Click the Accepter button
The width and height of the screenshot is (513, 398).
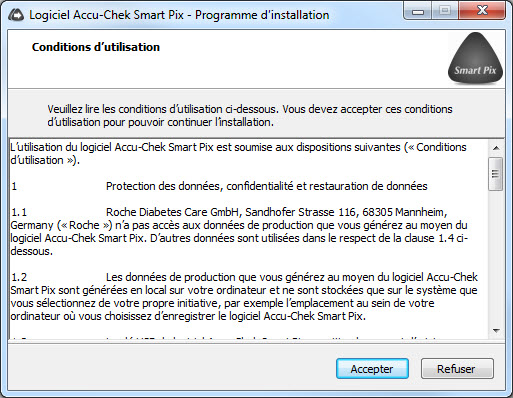tap(372, 369)
